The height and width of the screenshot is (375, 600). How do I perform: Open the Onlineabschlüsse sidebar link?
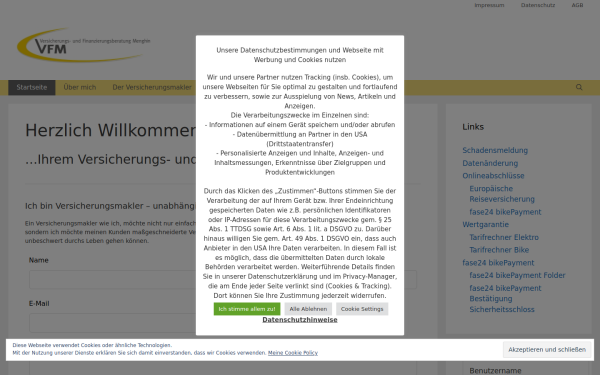(x=493, y=176)
